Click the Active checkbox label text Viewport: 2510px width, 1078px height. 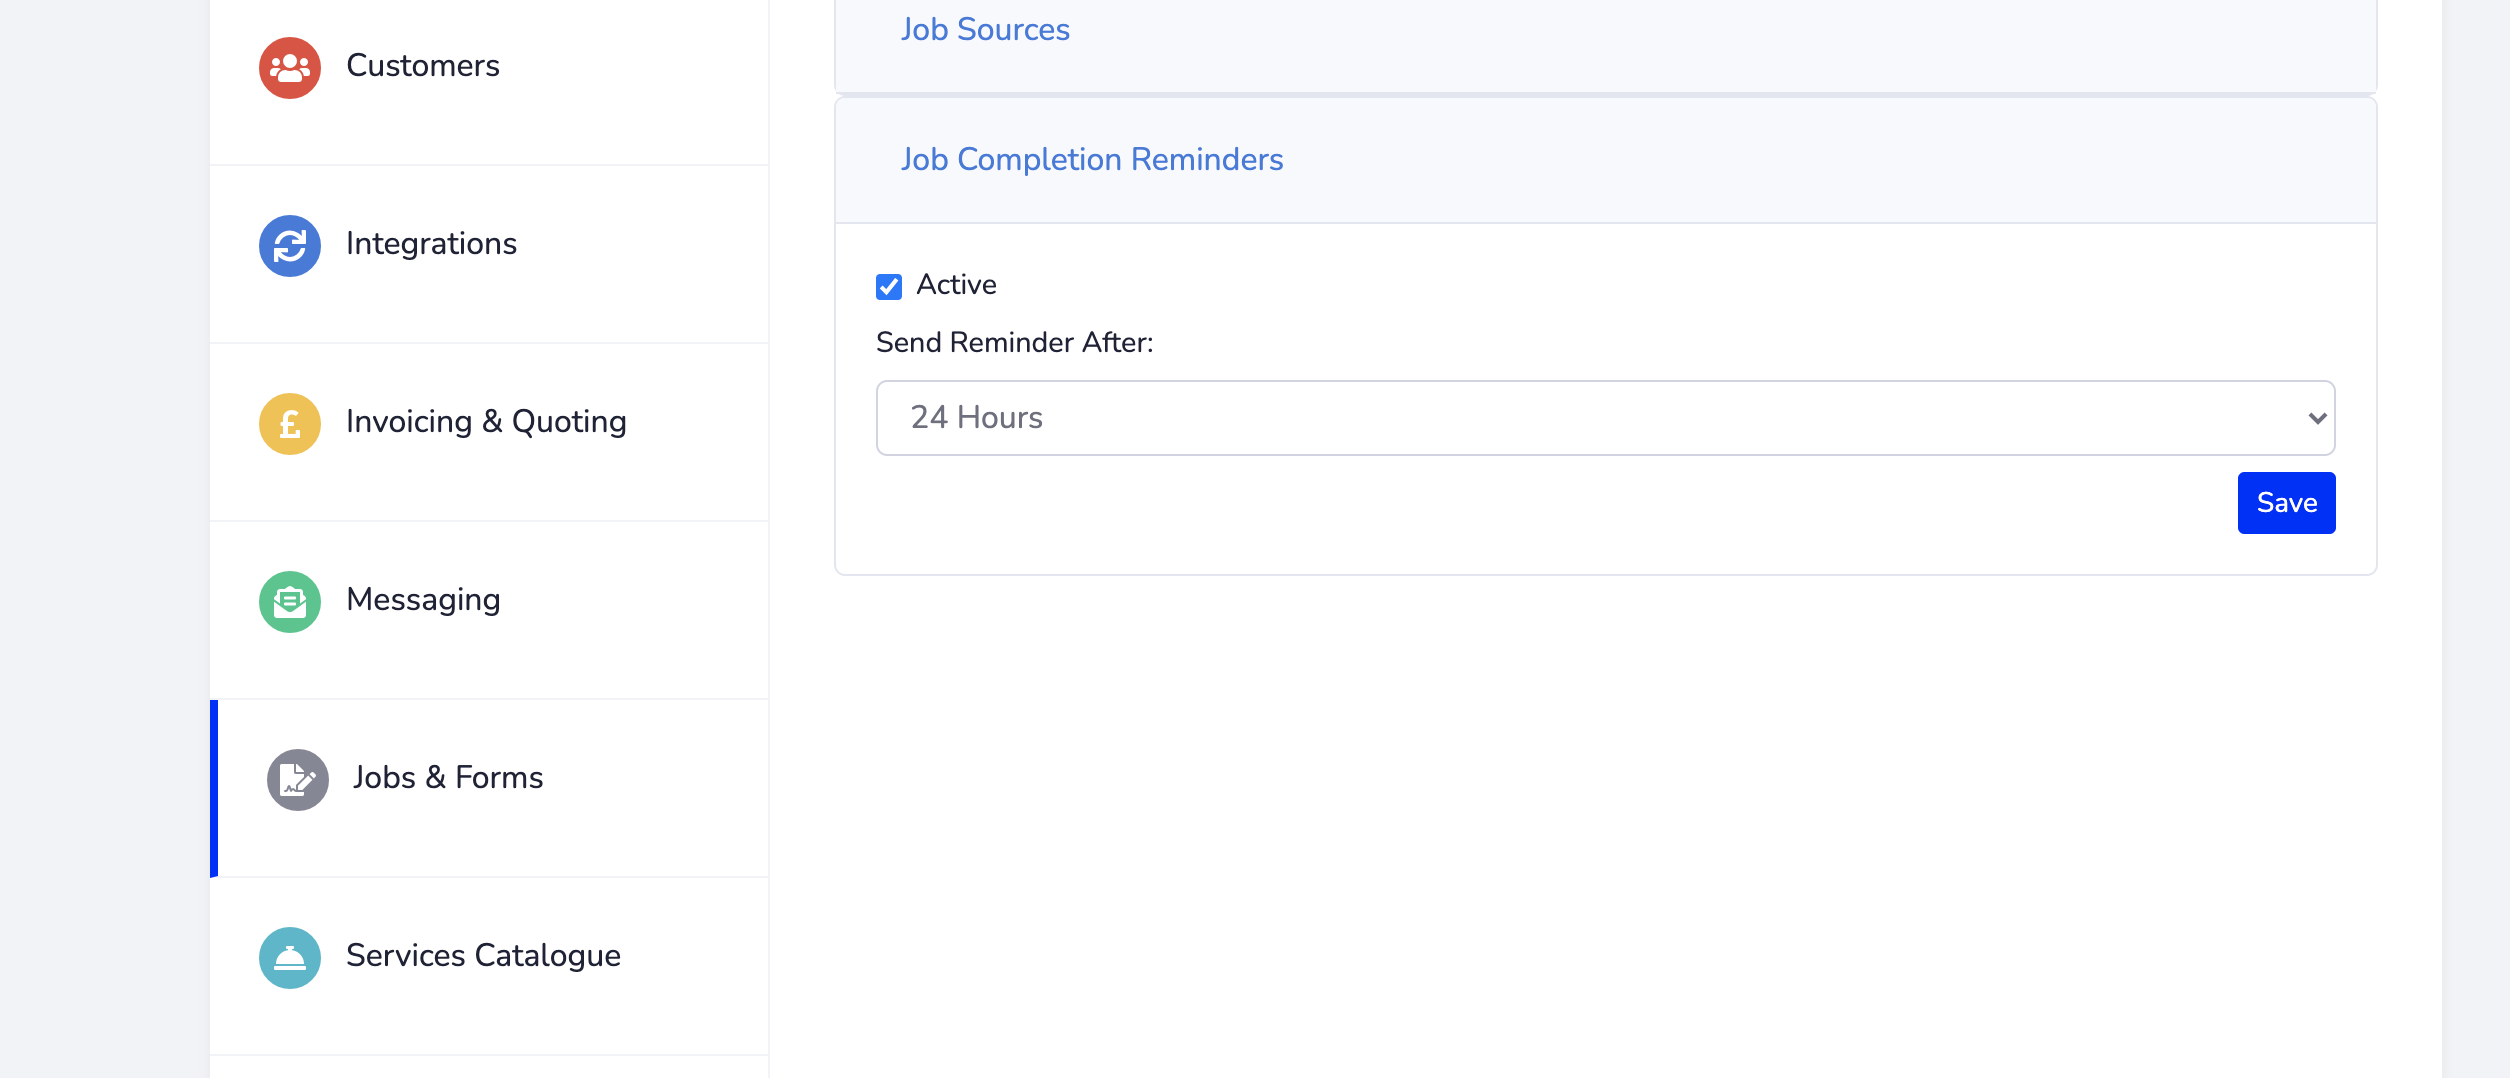956,285
